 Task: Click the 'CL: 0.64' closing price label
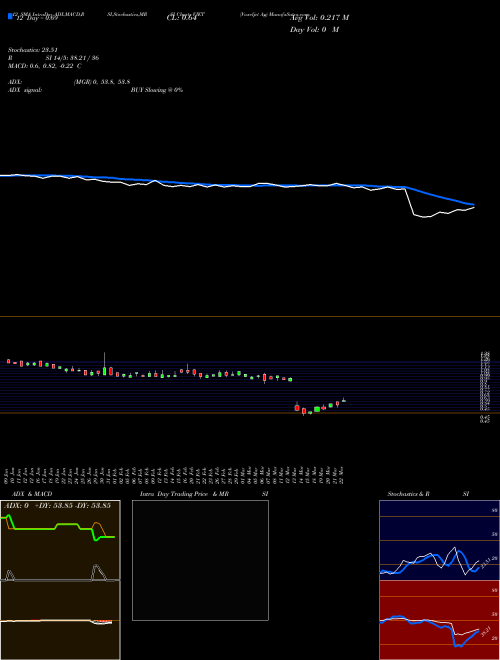(x=182, y=18)
